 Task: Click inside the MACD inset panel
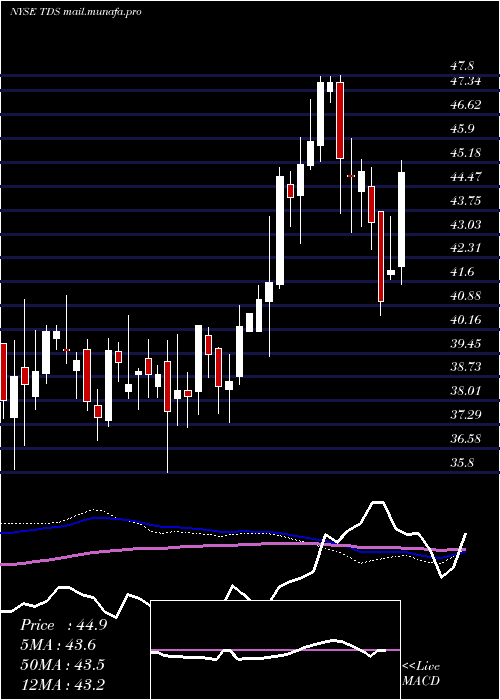click(x=275, y=650)
